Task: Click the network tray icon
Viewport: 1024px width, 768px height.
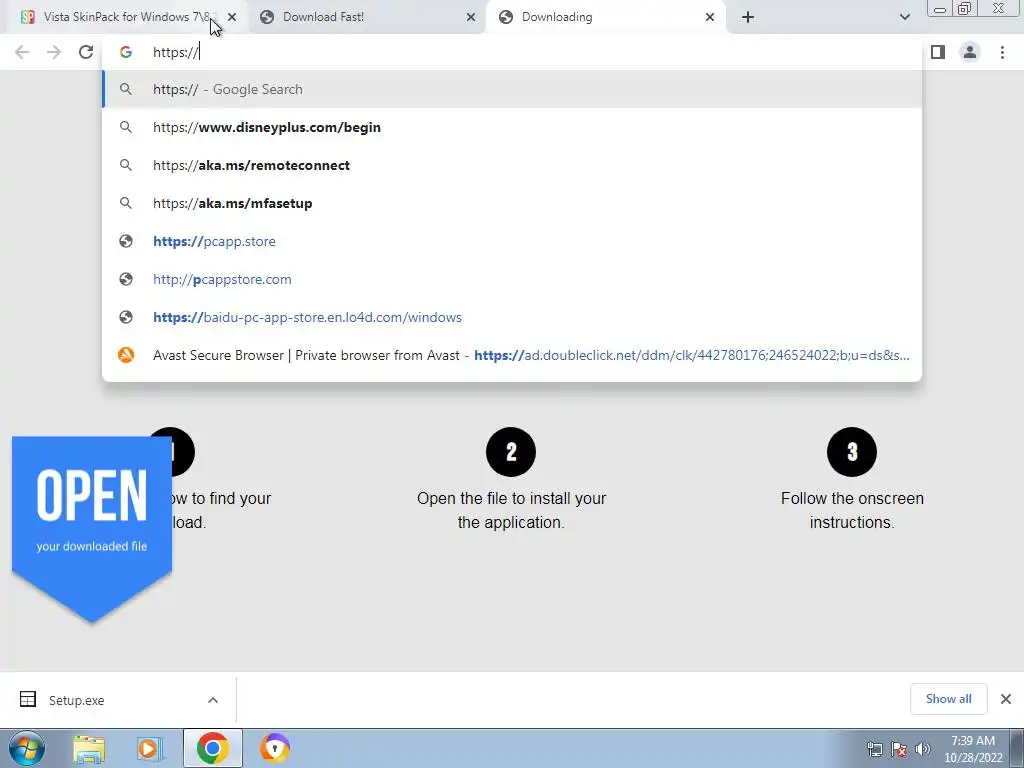Action: pyautogui.click(x=874, y=749)
